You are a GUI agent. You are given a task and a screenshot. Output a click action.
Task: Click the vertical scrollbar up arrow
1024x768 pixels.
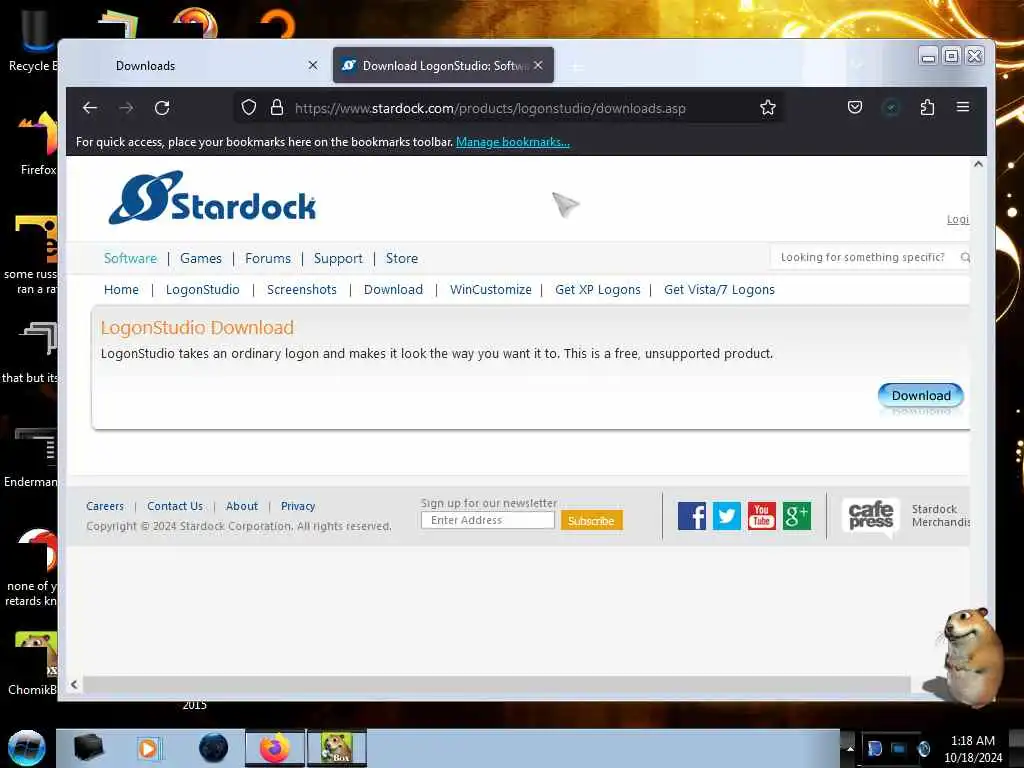point(978,164)
